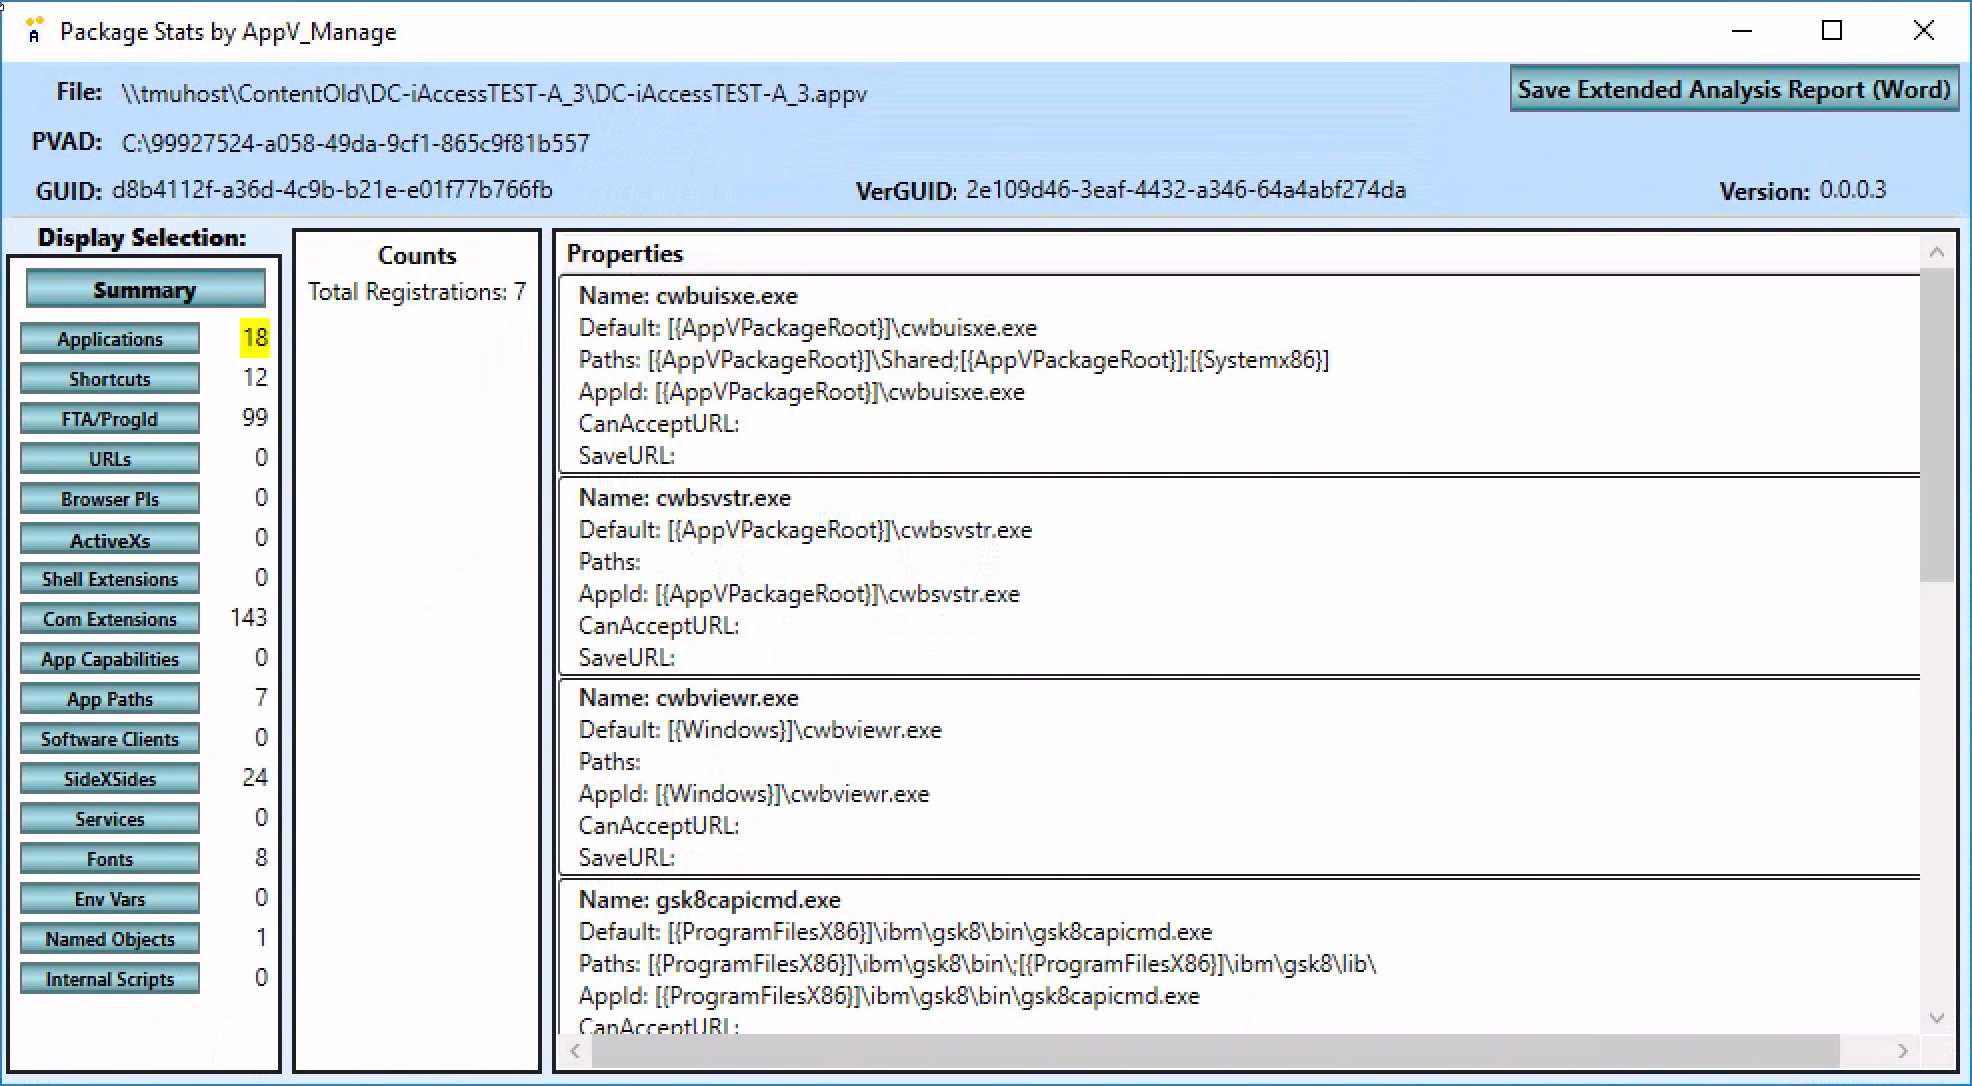The width and height of the screenshot is (1972, 1086).
Task: Open the Com Extensions section
Action: pos(110,619)
